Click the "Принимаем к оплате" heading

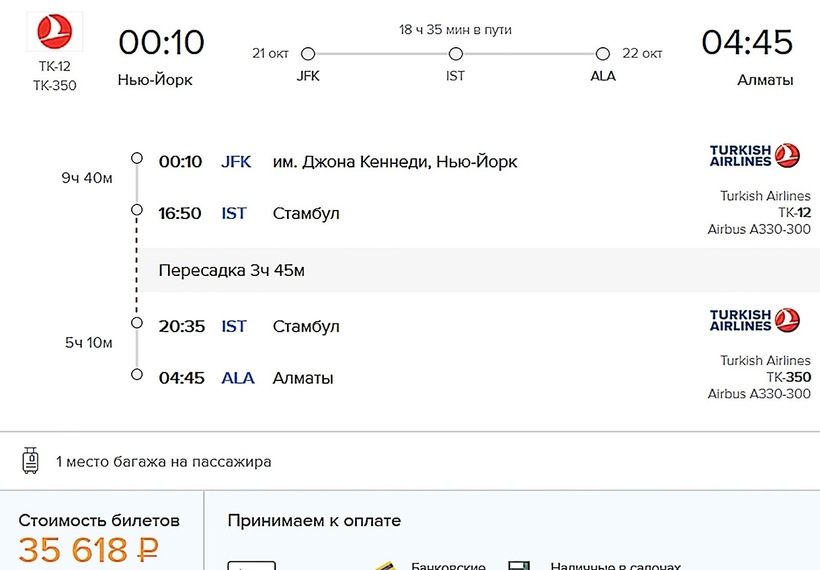point(314,520)
